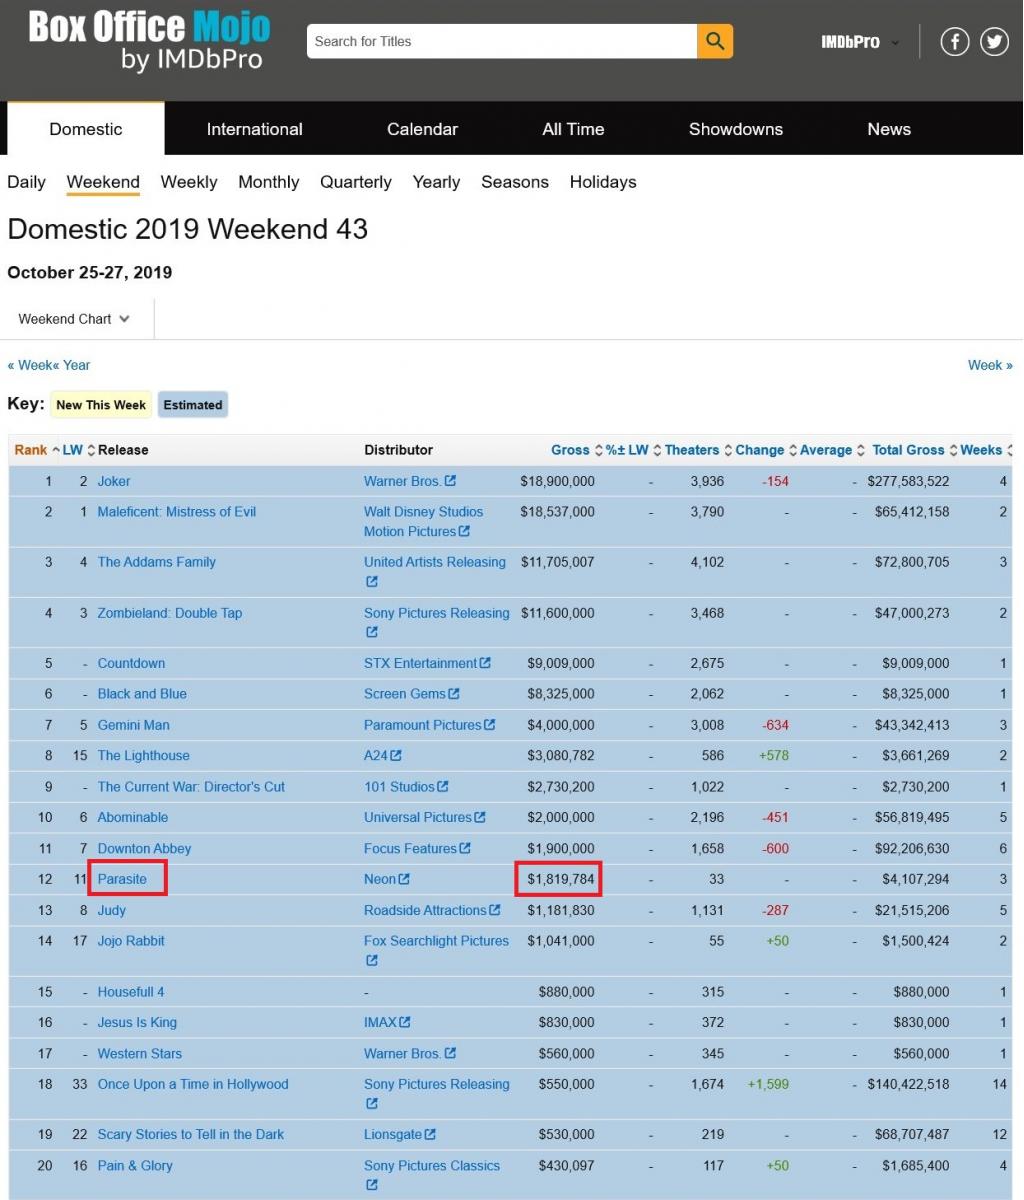Open external link icon beside Roadside Attractions

[x=495, y=910]
